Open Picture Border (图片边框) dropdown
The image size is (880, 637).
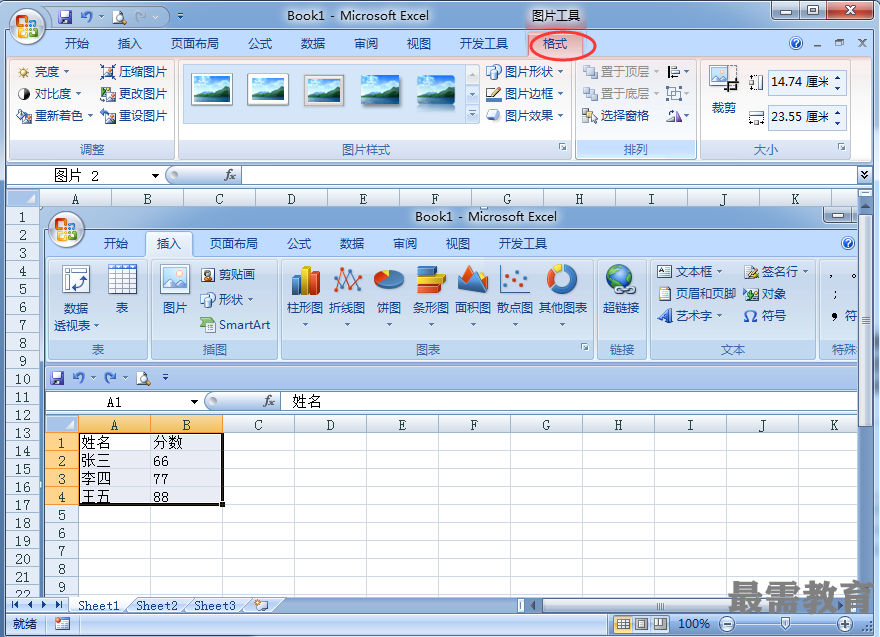point(524,94)
